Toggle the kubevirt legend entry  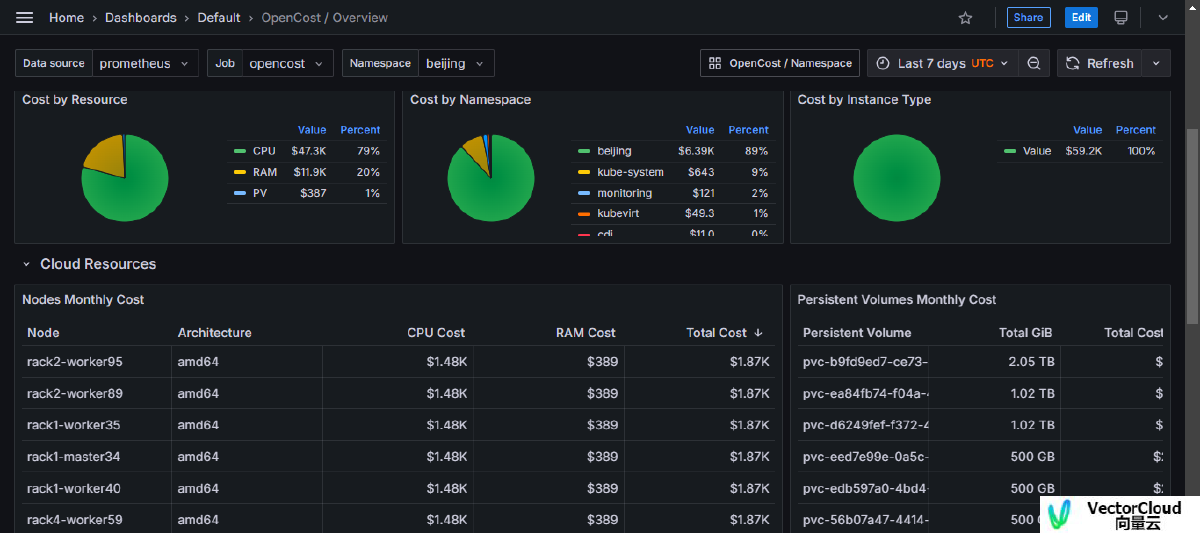coord(618,213)
